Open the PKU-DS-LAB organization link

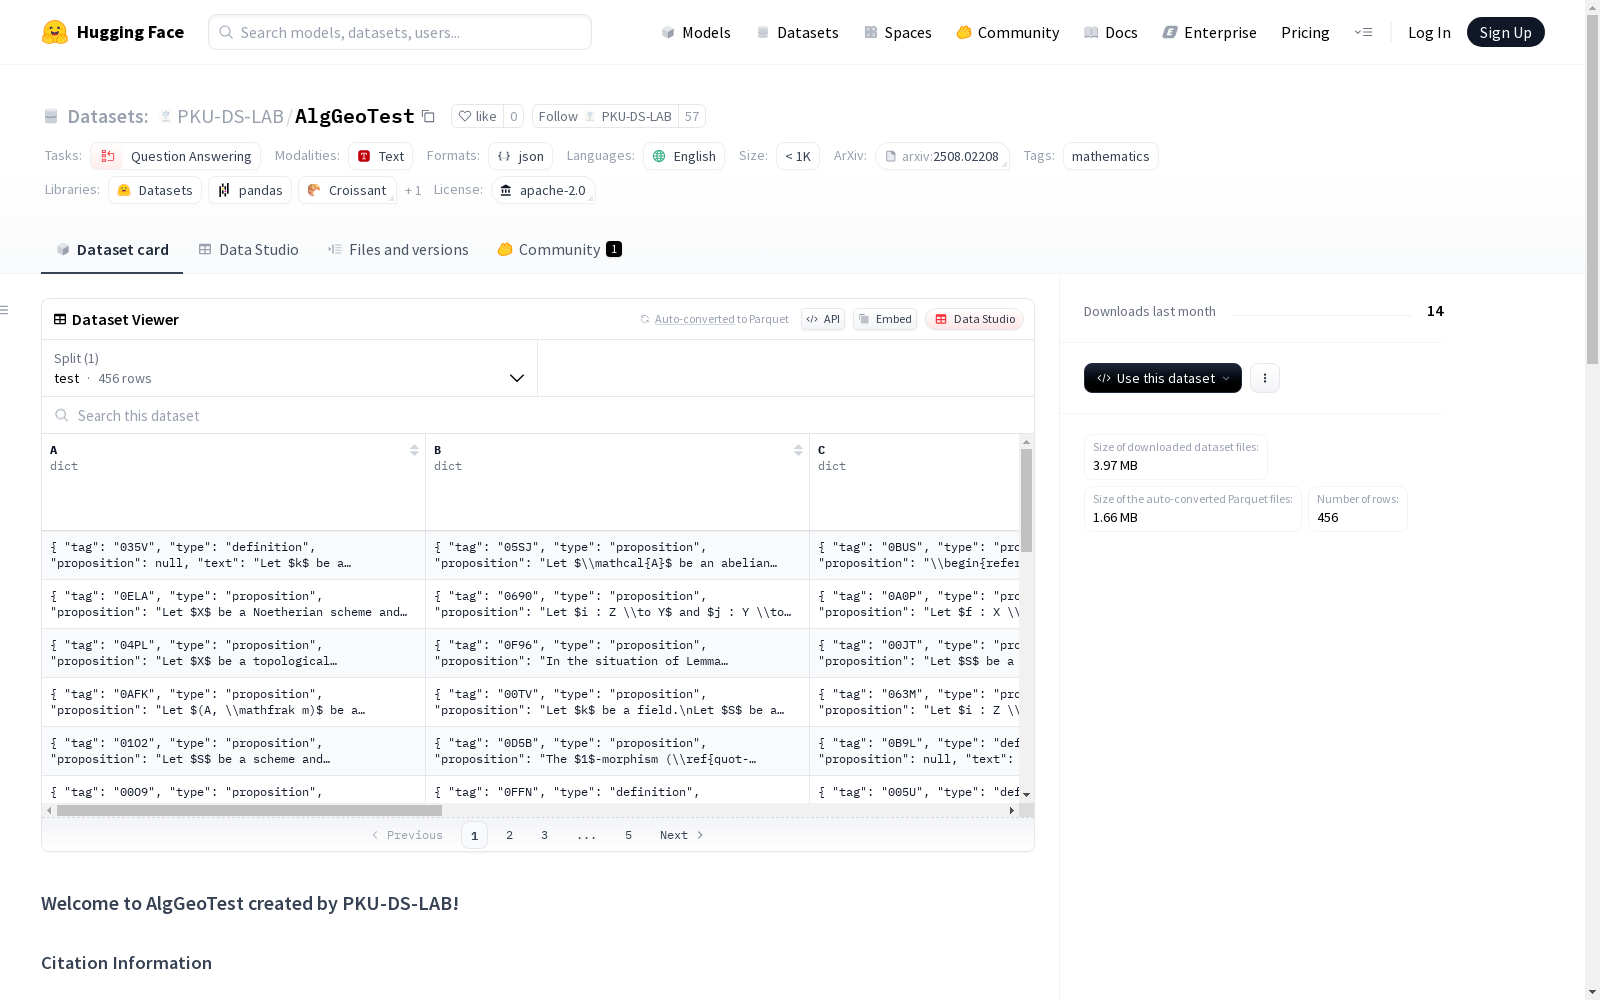(230, 116)
